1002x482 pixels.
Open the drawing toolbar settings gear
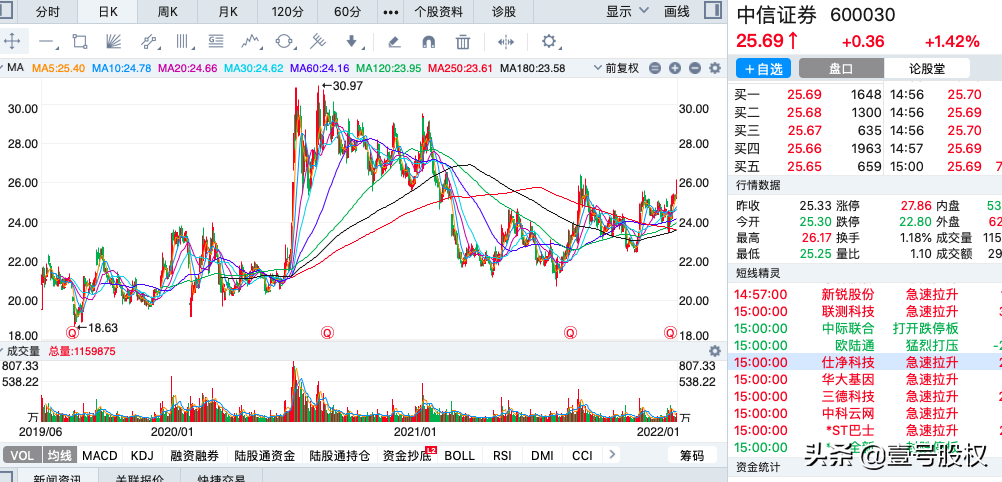point(549,42)
